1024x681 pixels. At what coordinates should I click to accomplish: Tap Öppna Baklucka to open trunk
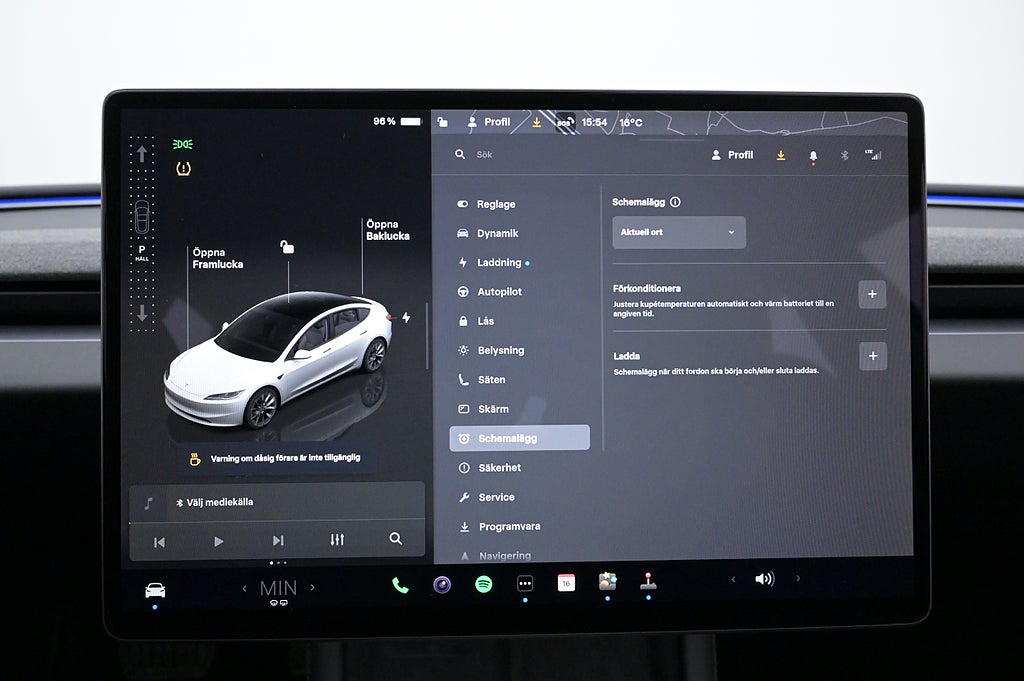click(x=387, y=230)
